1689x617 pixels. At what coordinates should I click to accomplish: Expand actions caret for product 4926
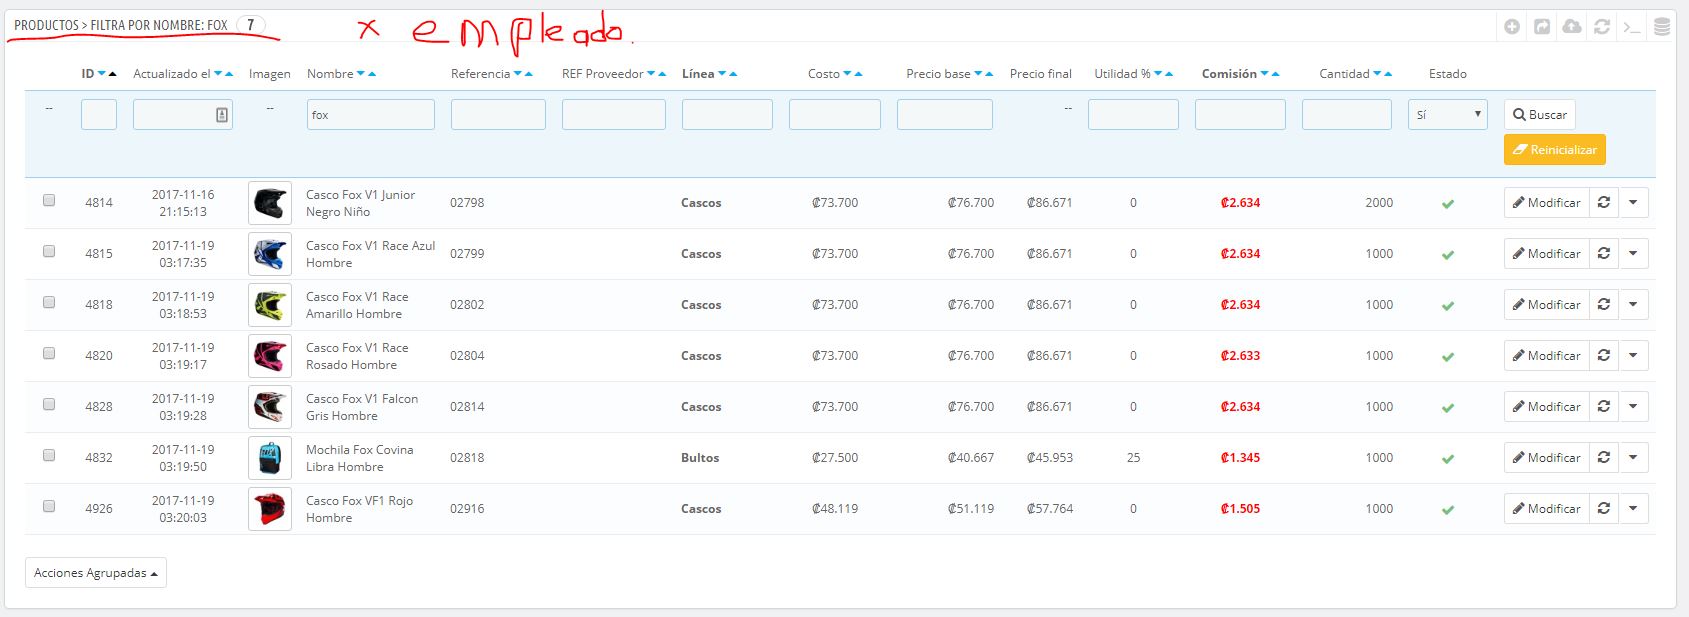coord(1633,508)
